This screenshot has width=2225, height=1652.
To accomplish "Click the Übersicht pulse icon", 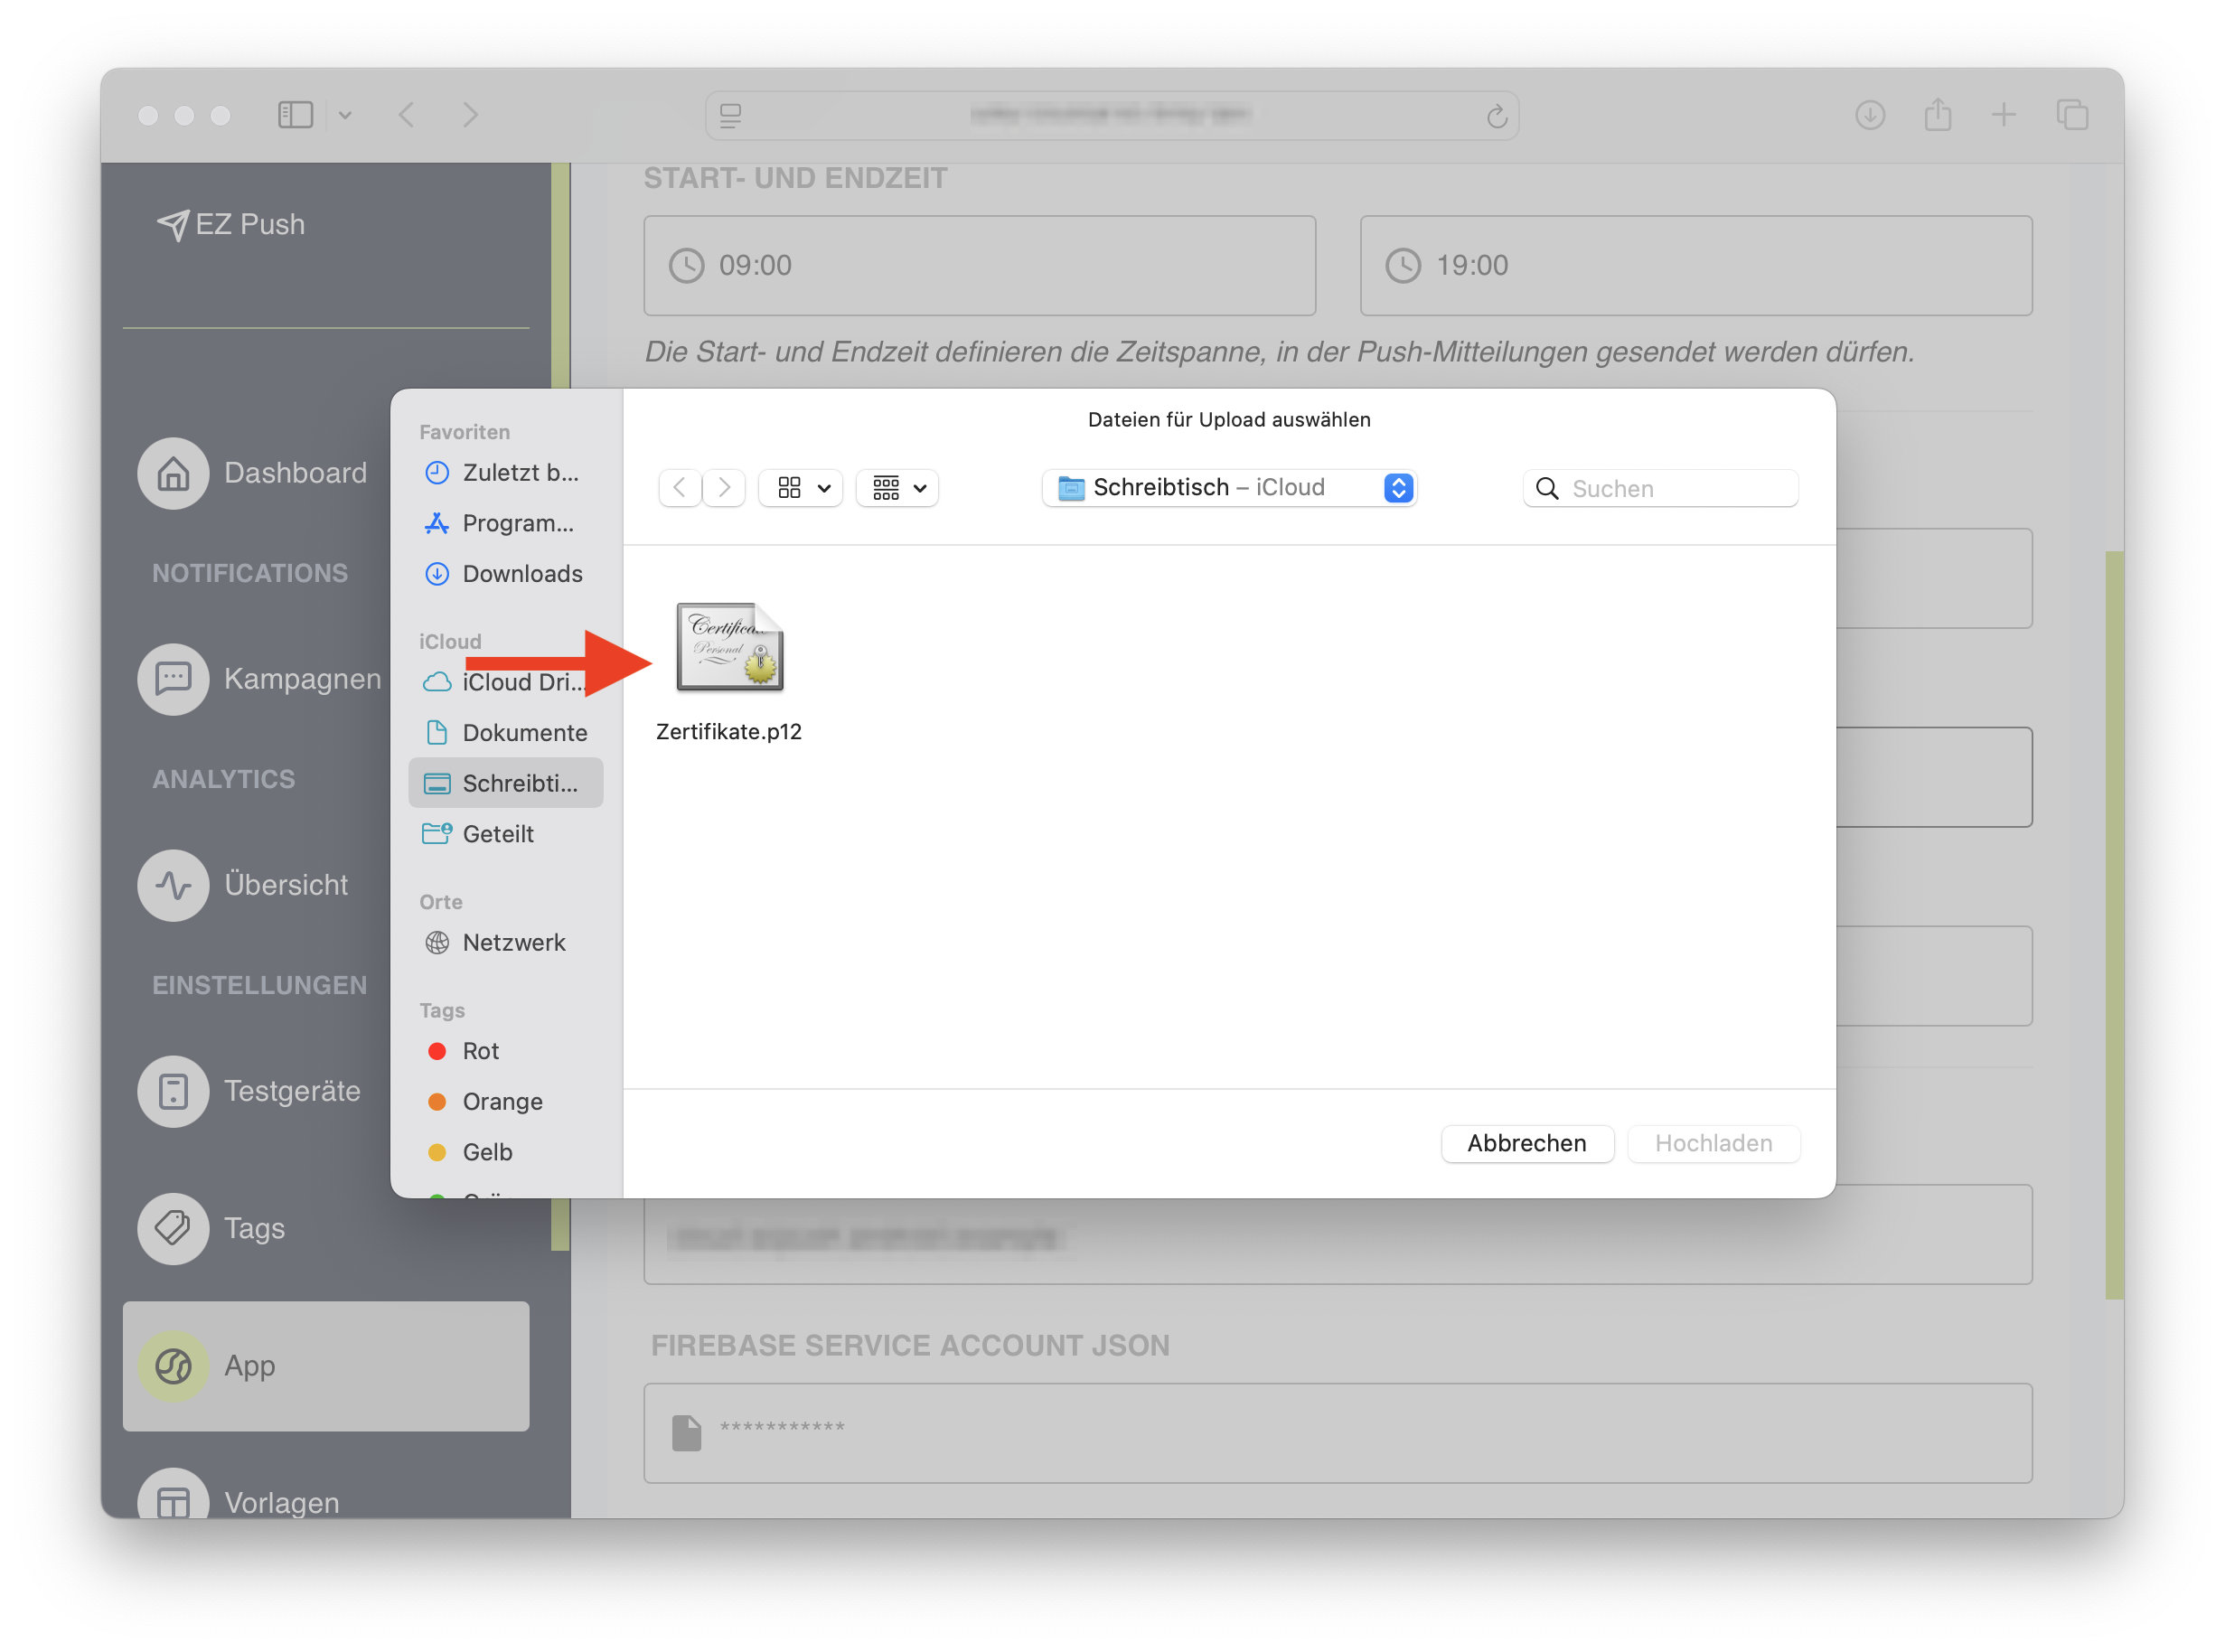I will (173, 885).
